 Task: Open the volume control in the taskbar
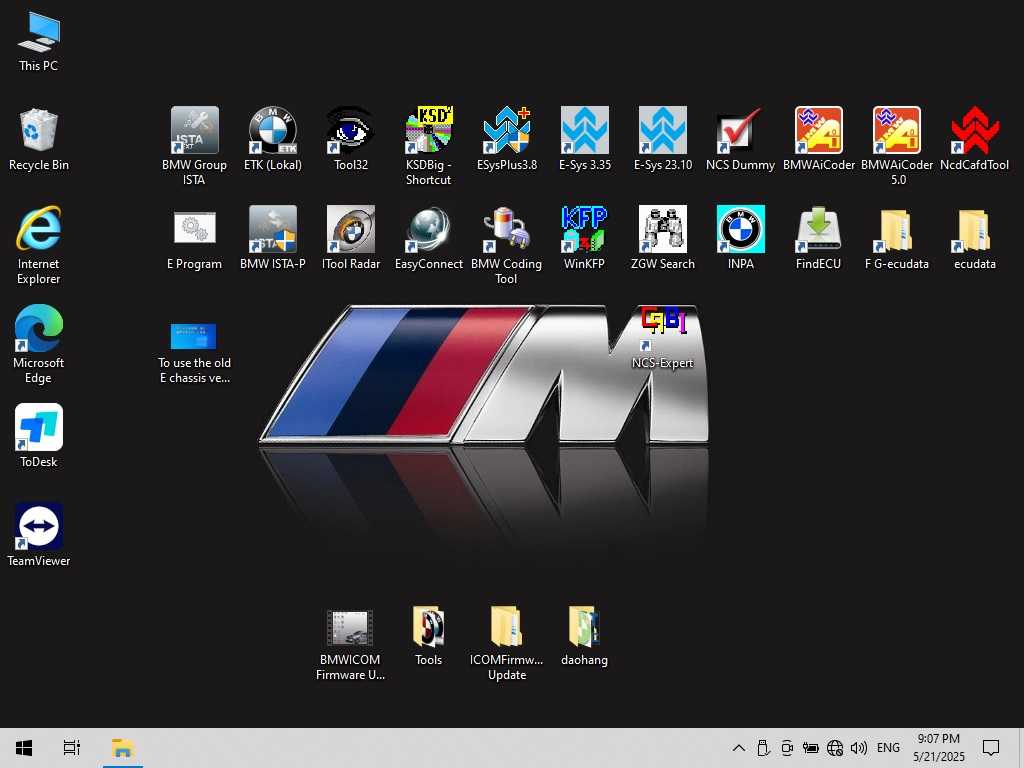click(859, 747)
